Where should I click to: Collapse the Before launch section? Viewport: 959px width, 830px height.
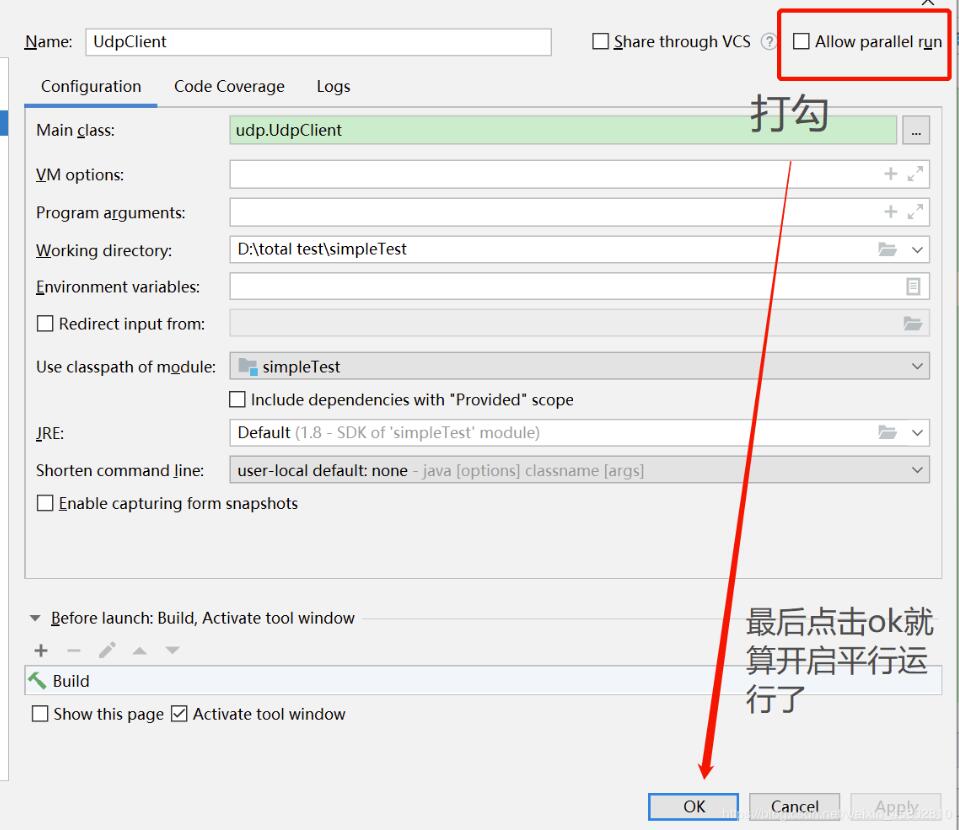coord(35,618)
